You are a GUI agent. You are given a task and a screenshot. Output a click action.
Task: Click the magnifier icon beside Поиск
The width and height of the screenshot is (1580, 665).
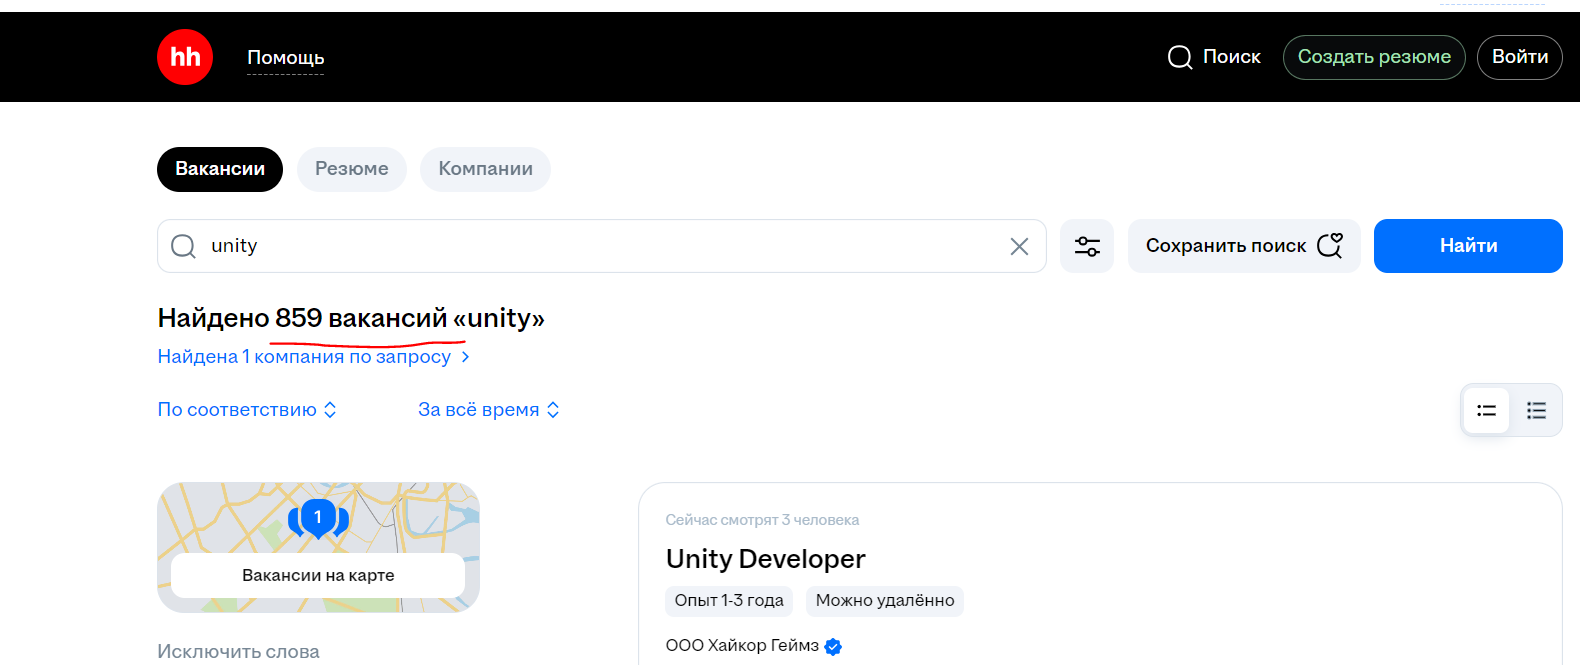(x=1180, y=57)
